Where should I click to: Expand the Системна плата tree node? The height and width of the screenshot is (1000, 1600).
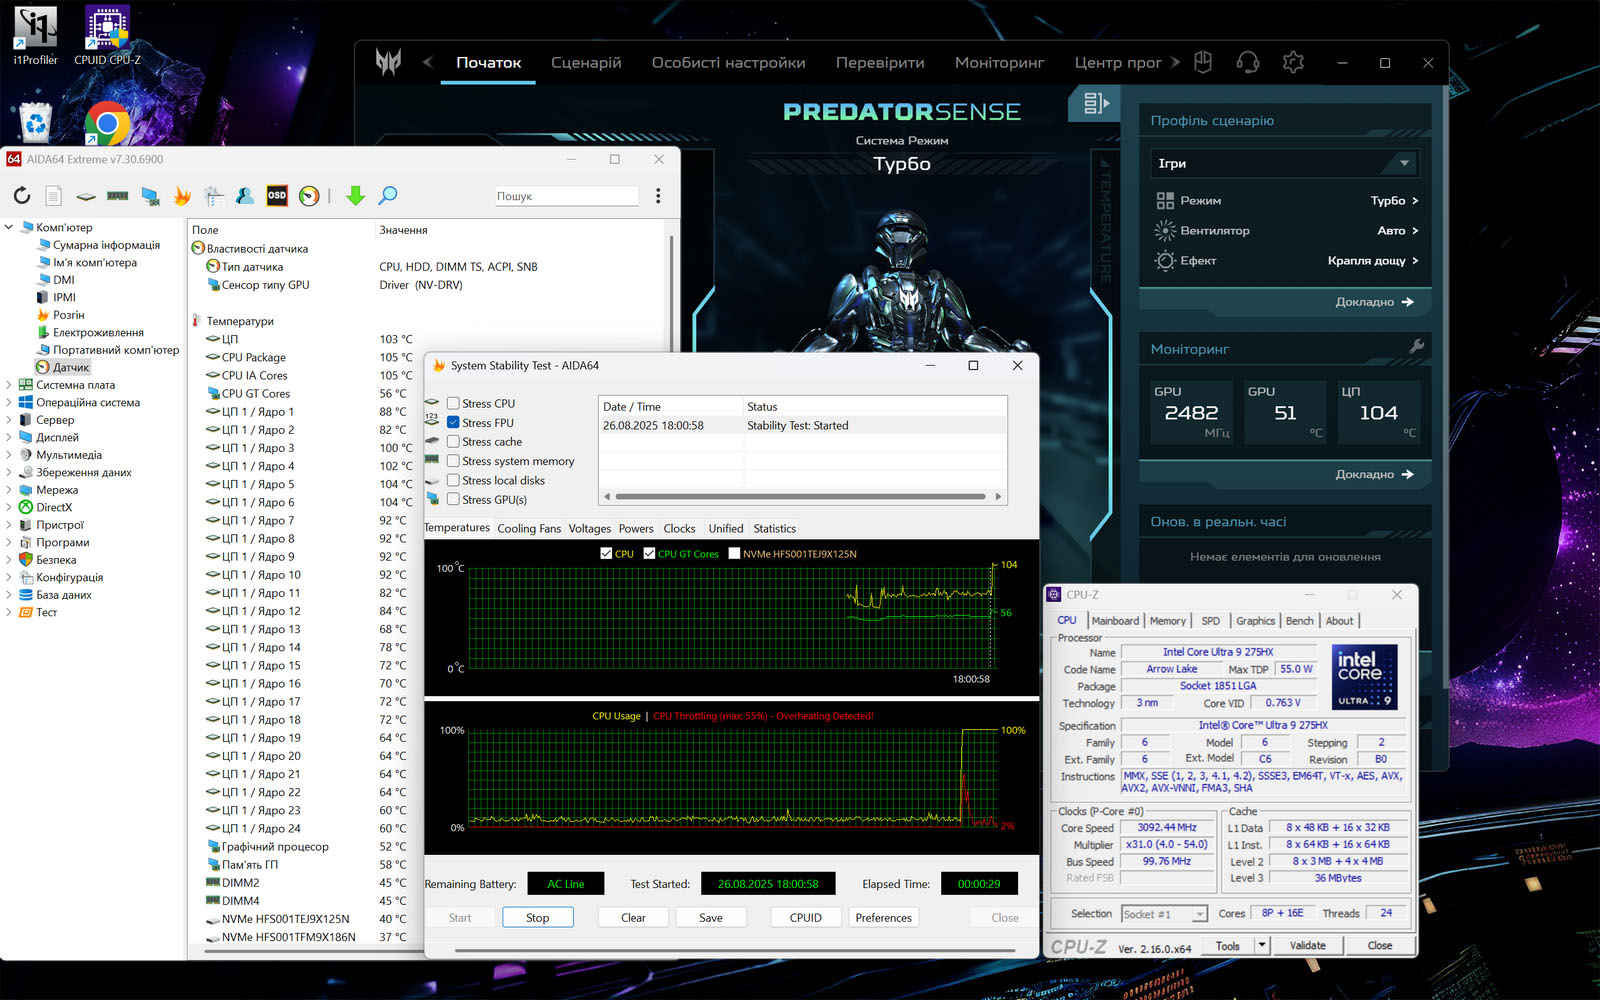coord(9,385)
